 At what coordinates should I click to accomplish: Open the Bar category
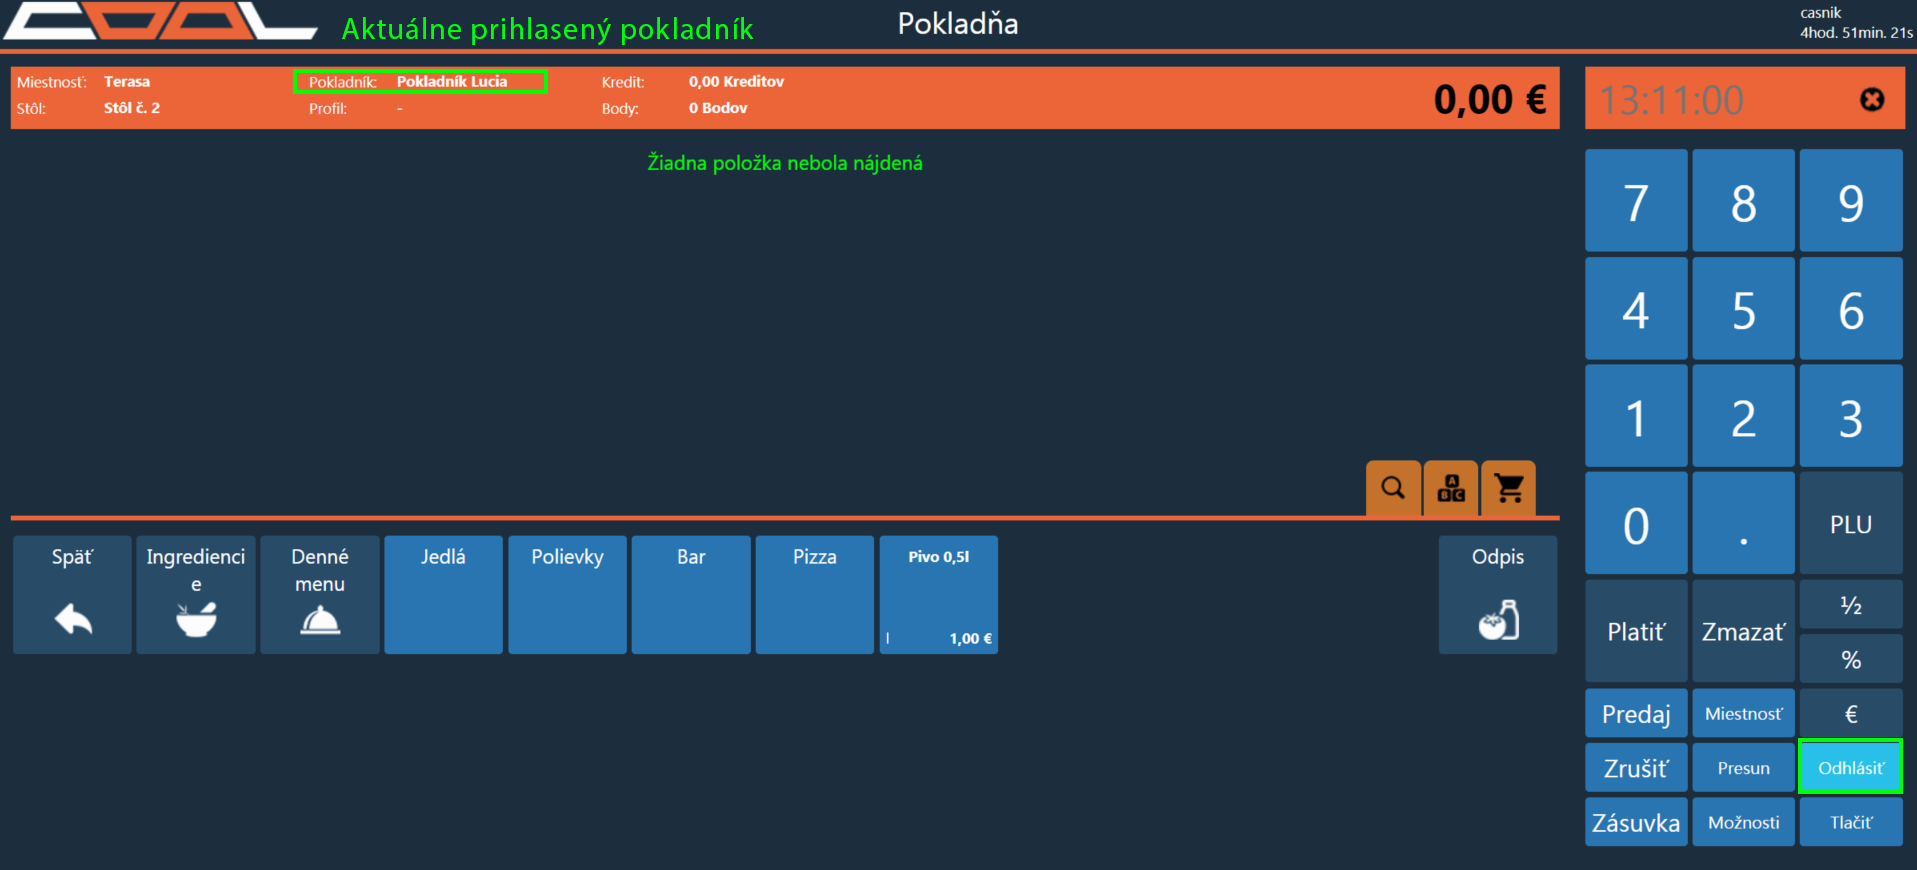[x=691, y=595]
